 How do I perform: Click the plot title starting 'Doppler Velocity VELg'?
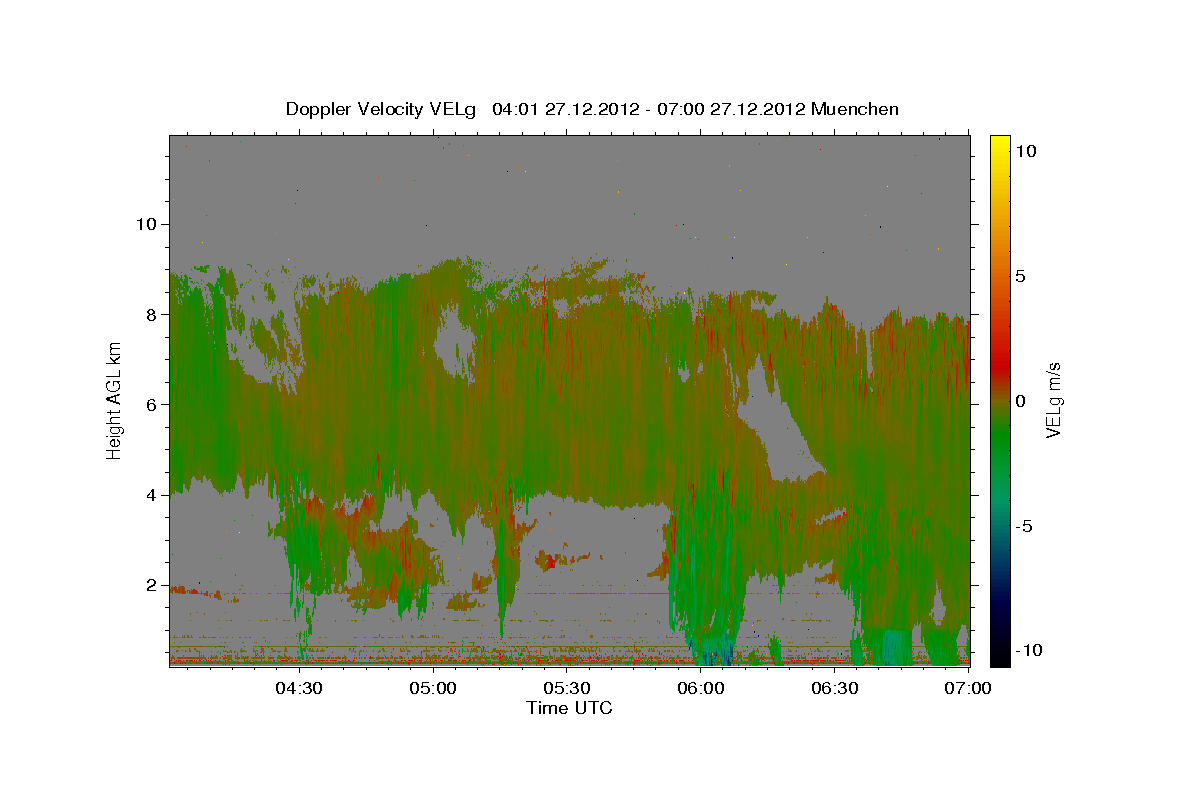coord(592,109)
